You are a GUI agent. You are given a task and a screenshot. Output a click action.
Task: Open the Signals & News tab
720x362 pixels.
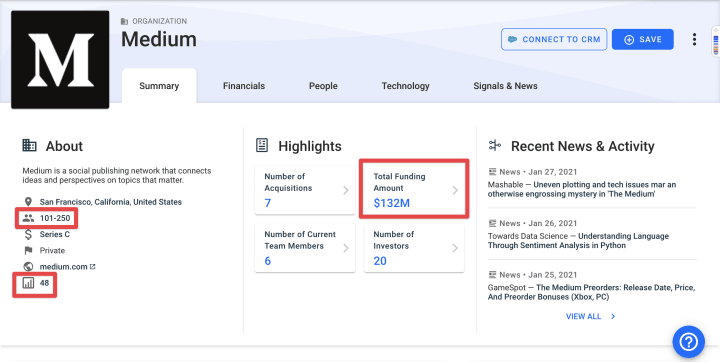[505, 86]
